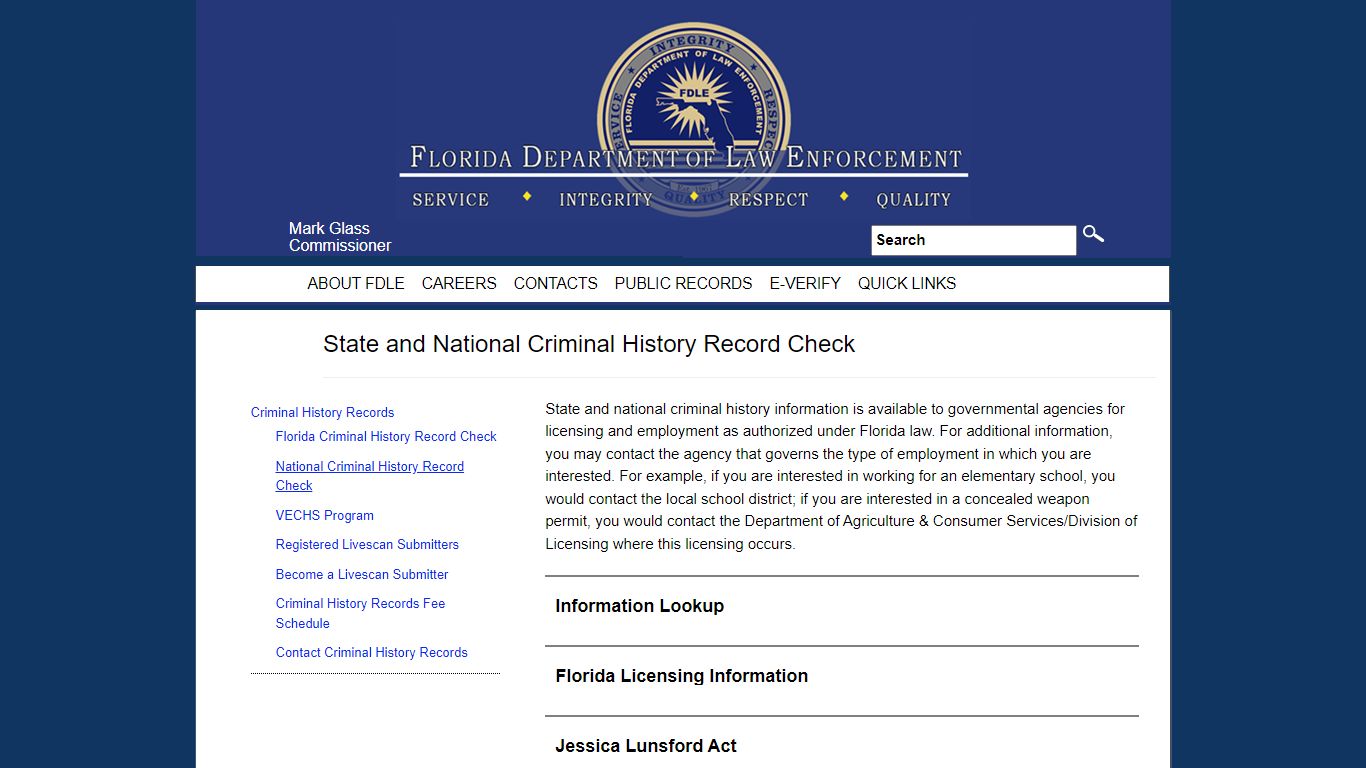Click the Mark Glass Commissioner text
The width and height of the screenshot is (1366, 768).
[x=340, y=237]
